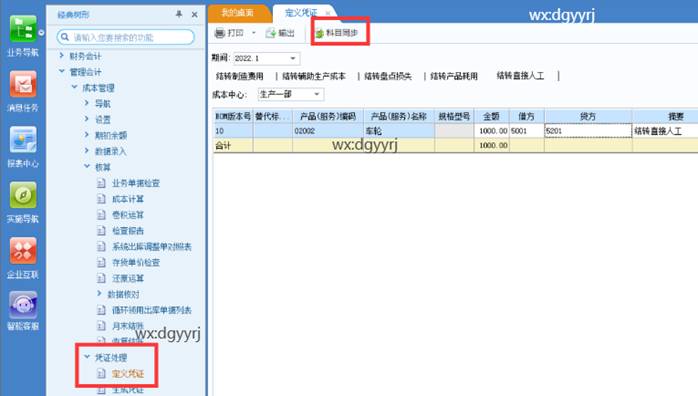The image size is (698, 396).
Task: Select the 结转直接人工 tab
Action: [520, 76]
